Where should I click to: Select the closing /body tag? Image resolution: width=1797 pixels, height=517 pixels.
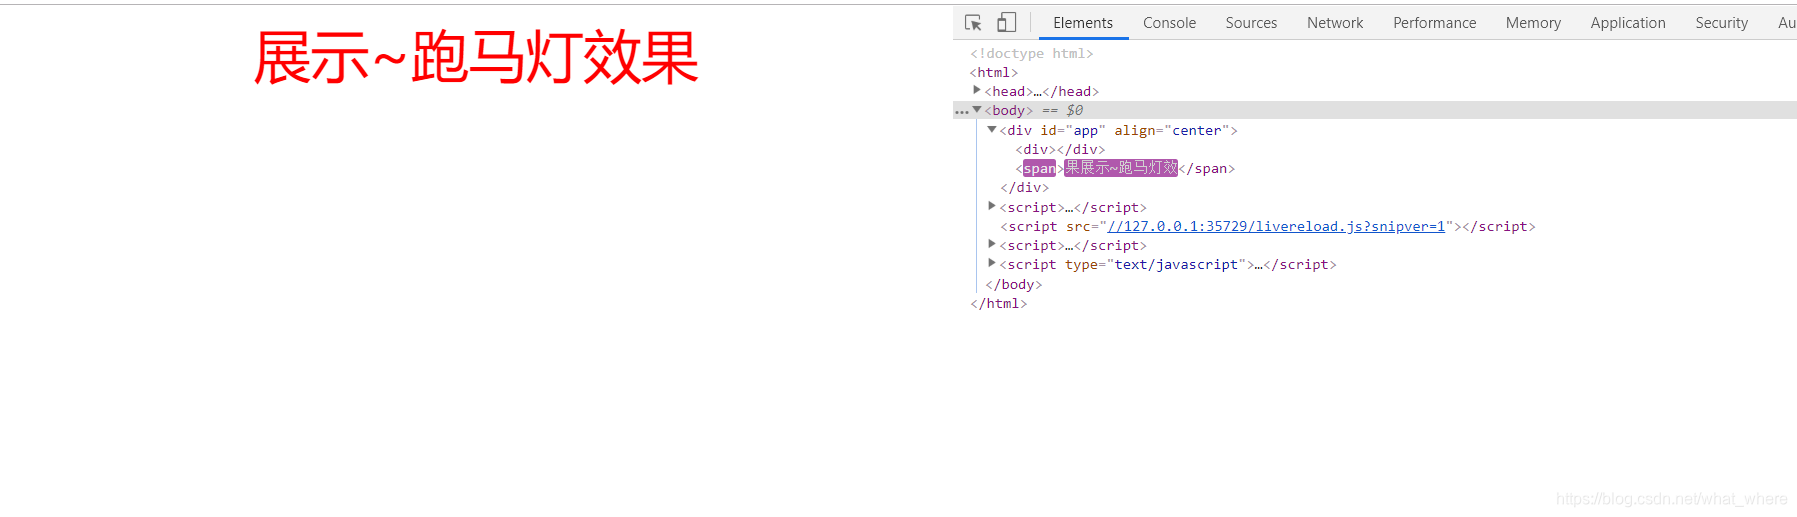click(x=1013, y=284)
